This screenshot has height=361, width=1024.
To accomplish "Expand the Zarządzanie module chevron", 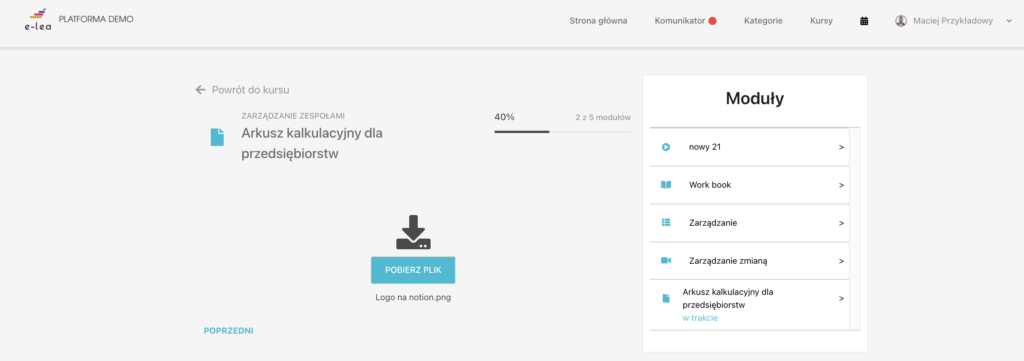I will [x=841, y=223].
